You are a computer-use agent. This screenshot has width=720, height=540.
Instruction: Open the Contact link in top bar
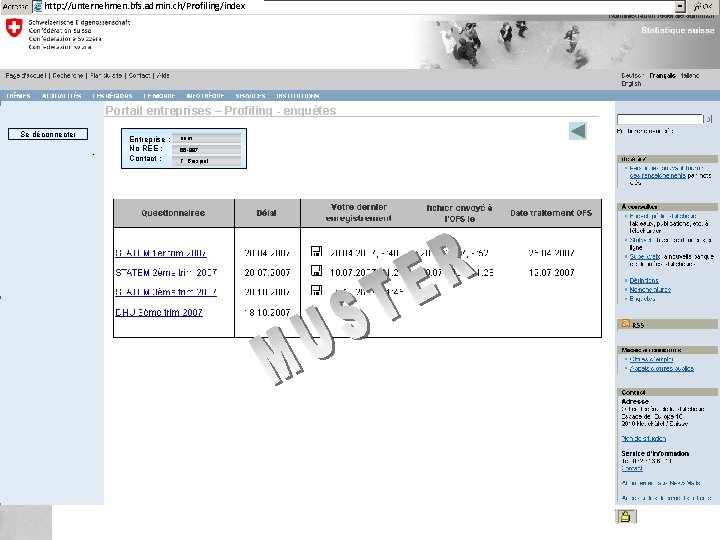tap(139, 75)
